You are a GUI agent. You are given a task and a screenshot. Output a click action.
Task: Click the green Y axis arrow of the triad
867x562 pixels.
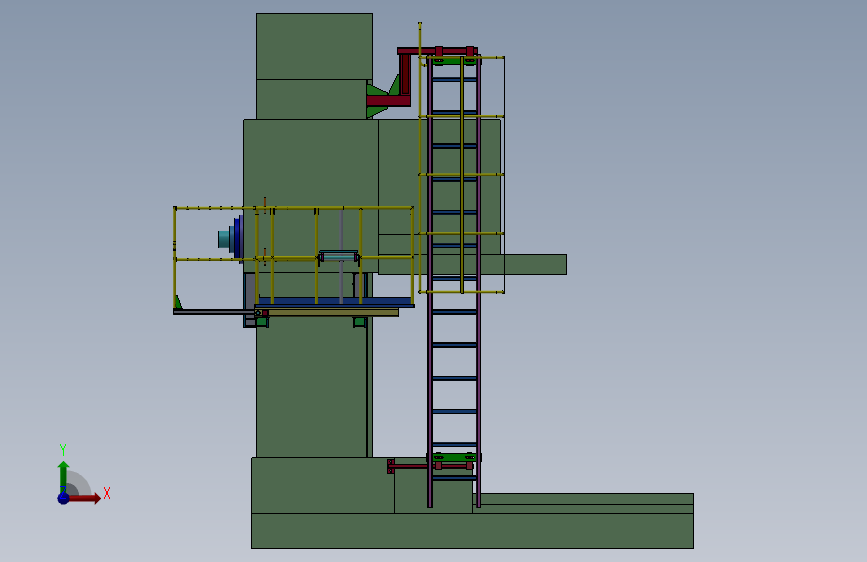[64, 477]
